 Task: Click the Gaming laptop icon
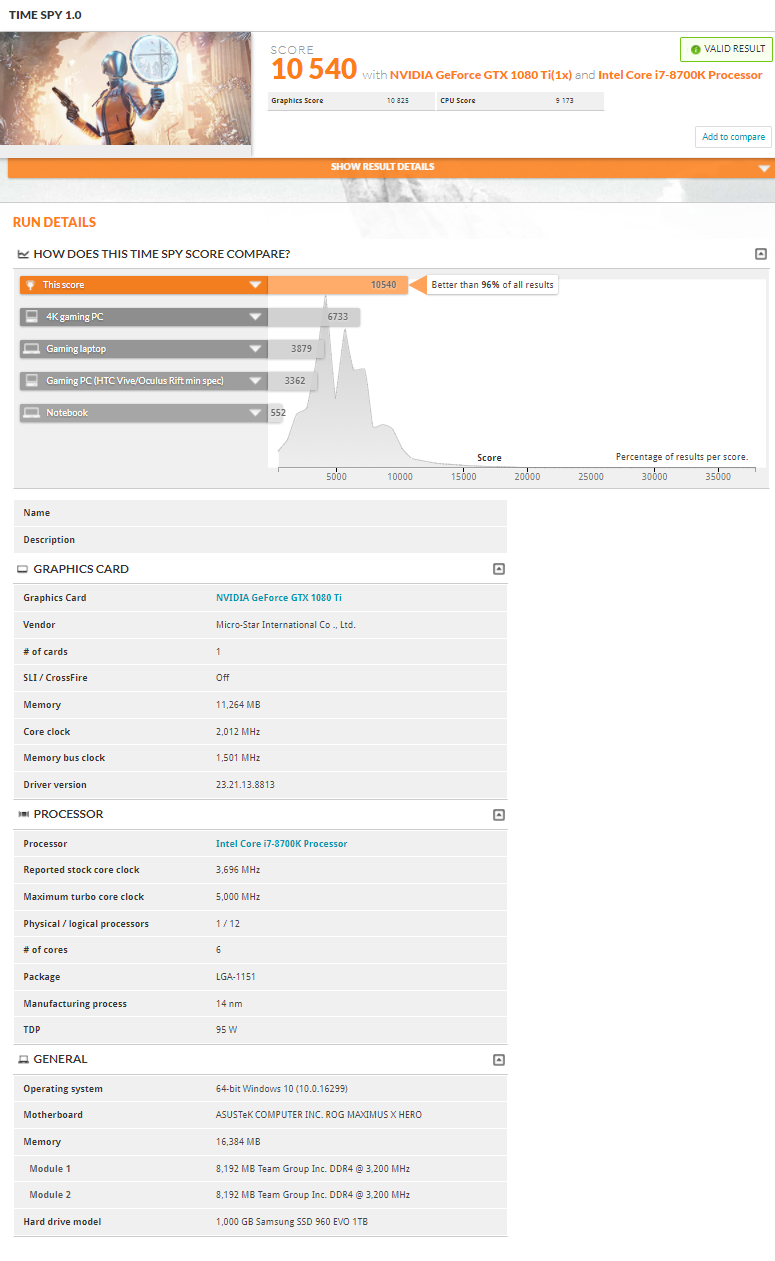click(31, 349)
